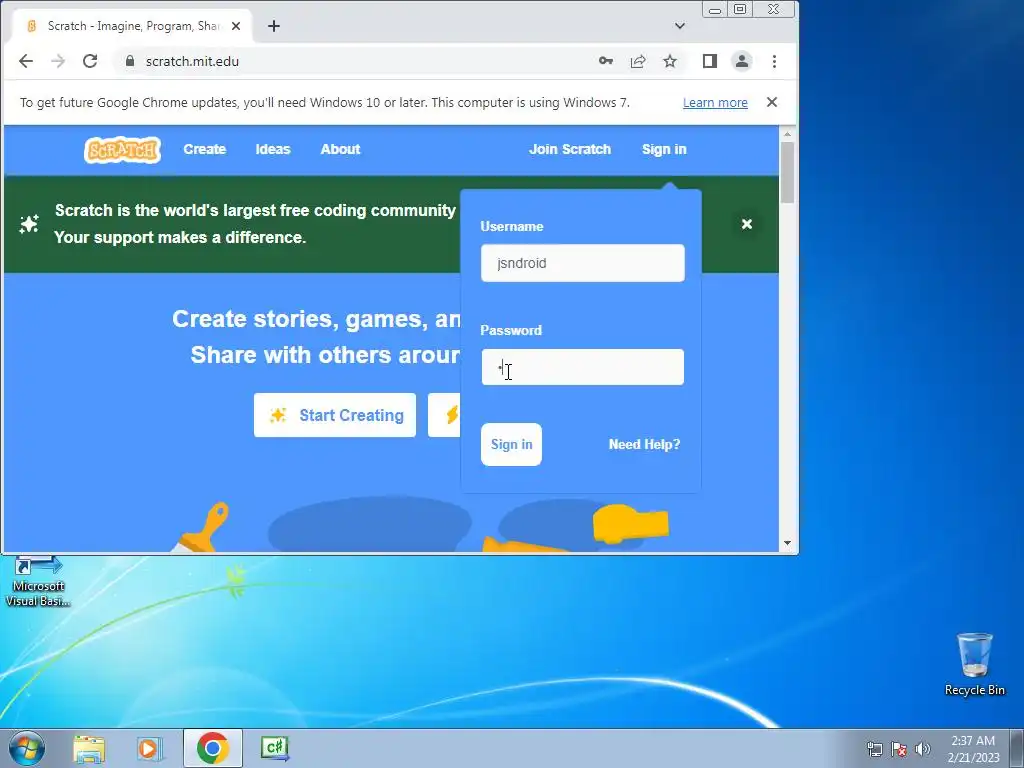Click the Action Center flag icon
Screen dimensions: 1024x768
[899, 749]
